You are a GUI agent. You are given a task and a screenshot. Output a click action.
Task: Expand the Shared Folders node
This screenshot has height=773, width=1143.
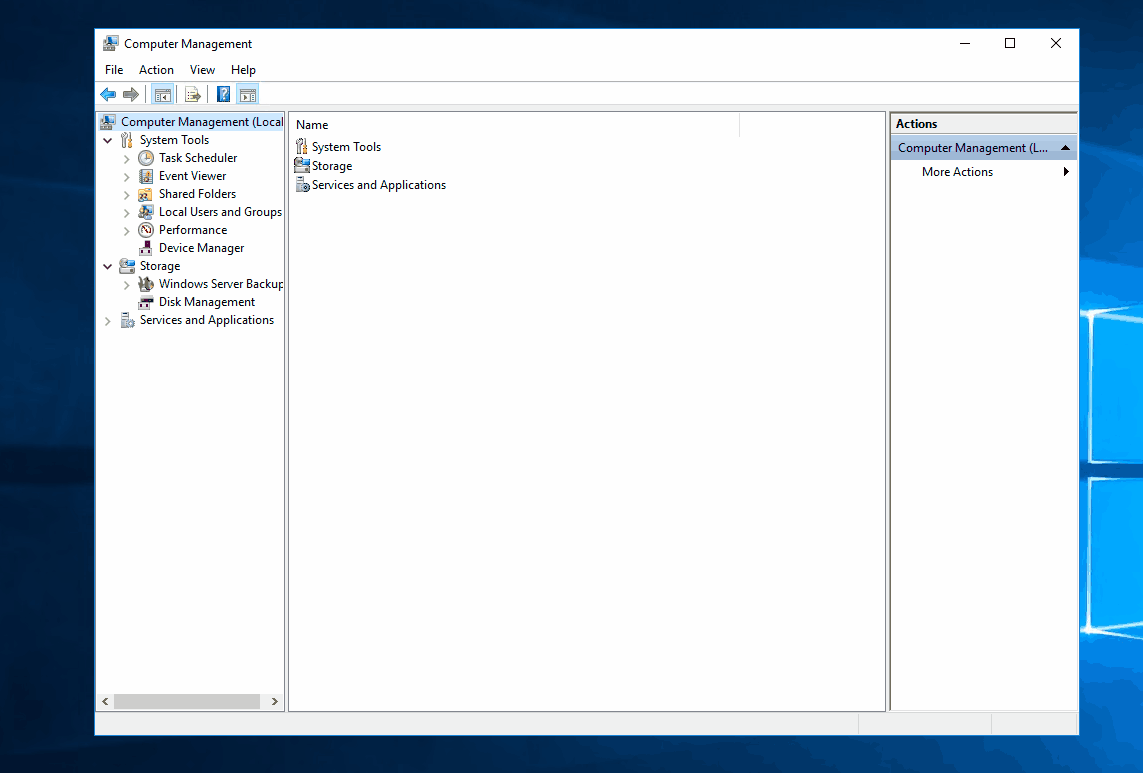[127, 195]
